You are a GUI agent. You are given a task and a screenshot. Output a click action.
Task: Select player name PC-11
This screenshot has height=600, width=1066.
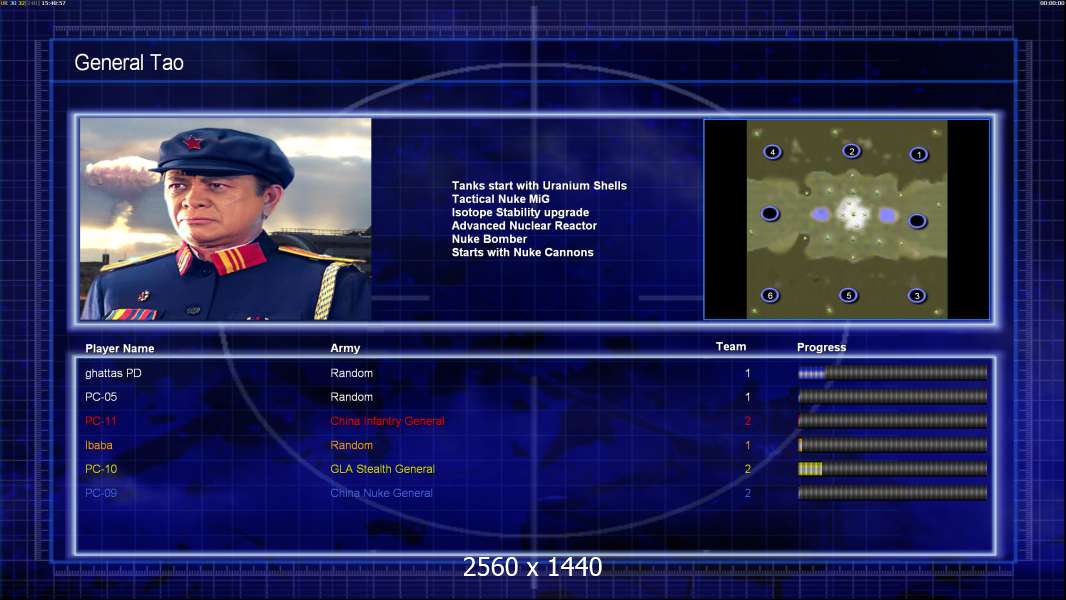(101, 421)
